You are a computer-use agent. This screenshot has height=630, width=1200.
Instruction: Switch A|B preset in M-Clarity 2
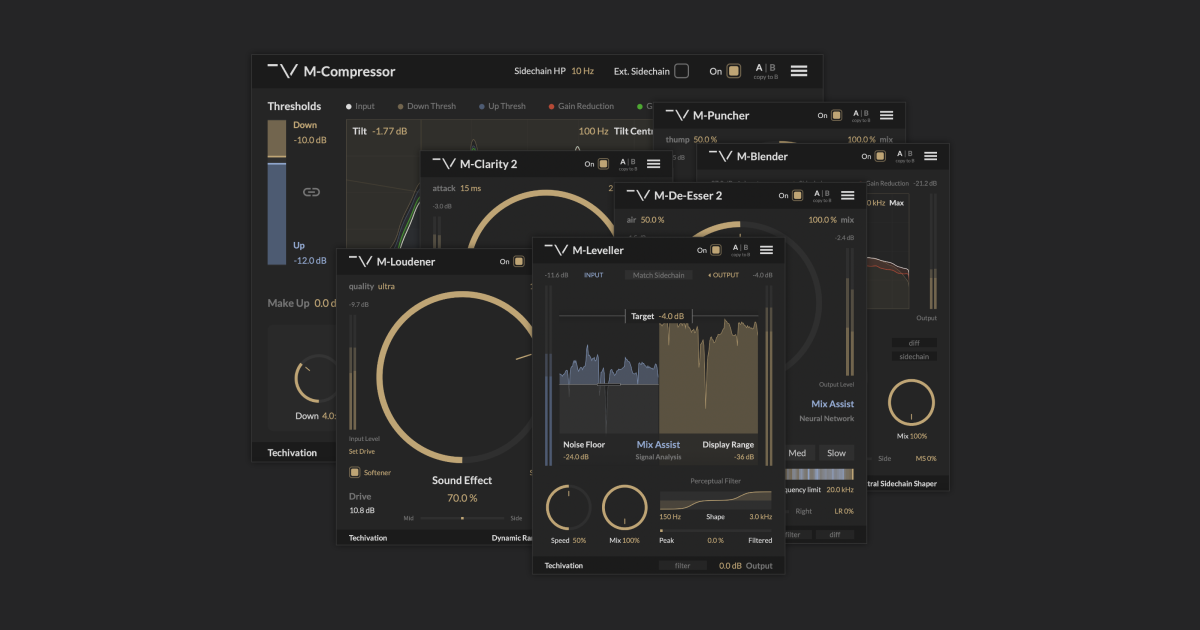[627, 164]
